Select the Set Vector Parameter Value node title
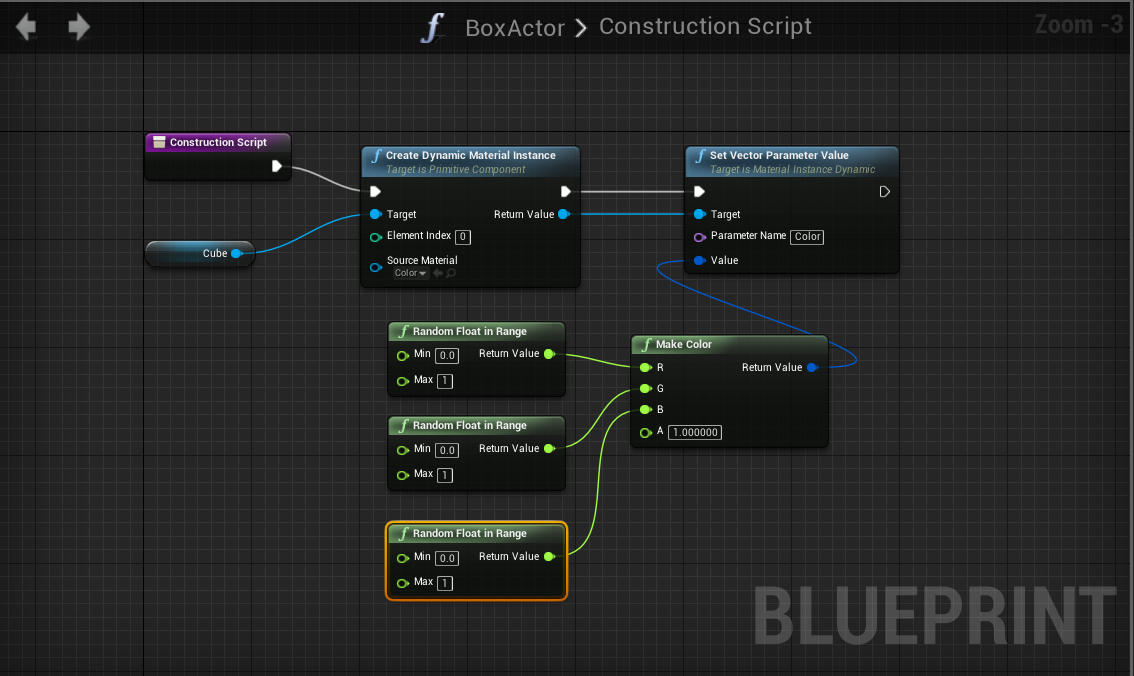Screen dimensions: 1134x676 click(x=779, y=155)
